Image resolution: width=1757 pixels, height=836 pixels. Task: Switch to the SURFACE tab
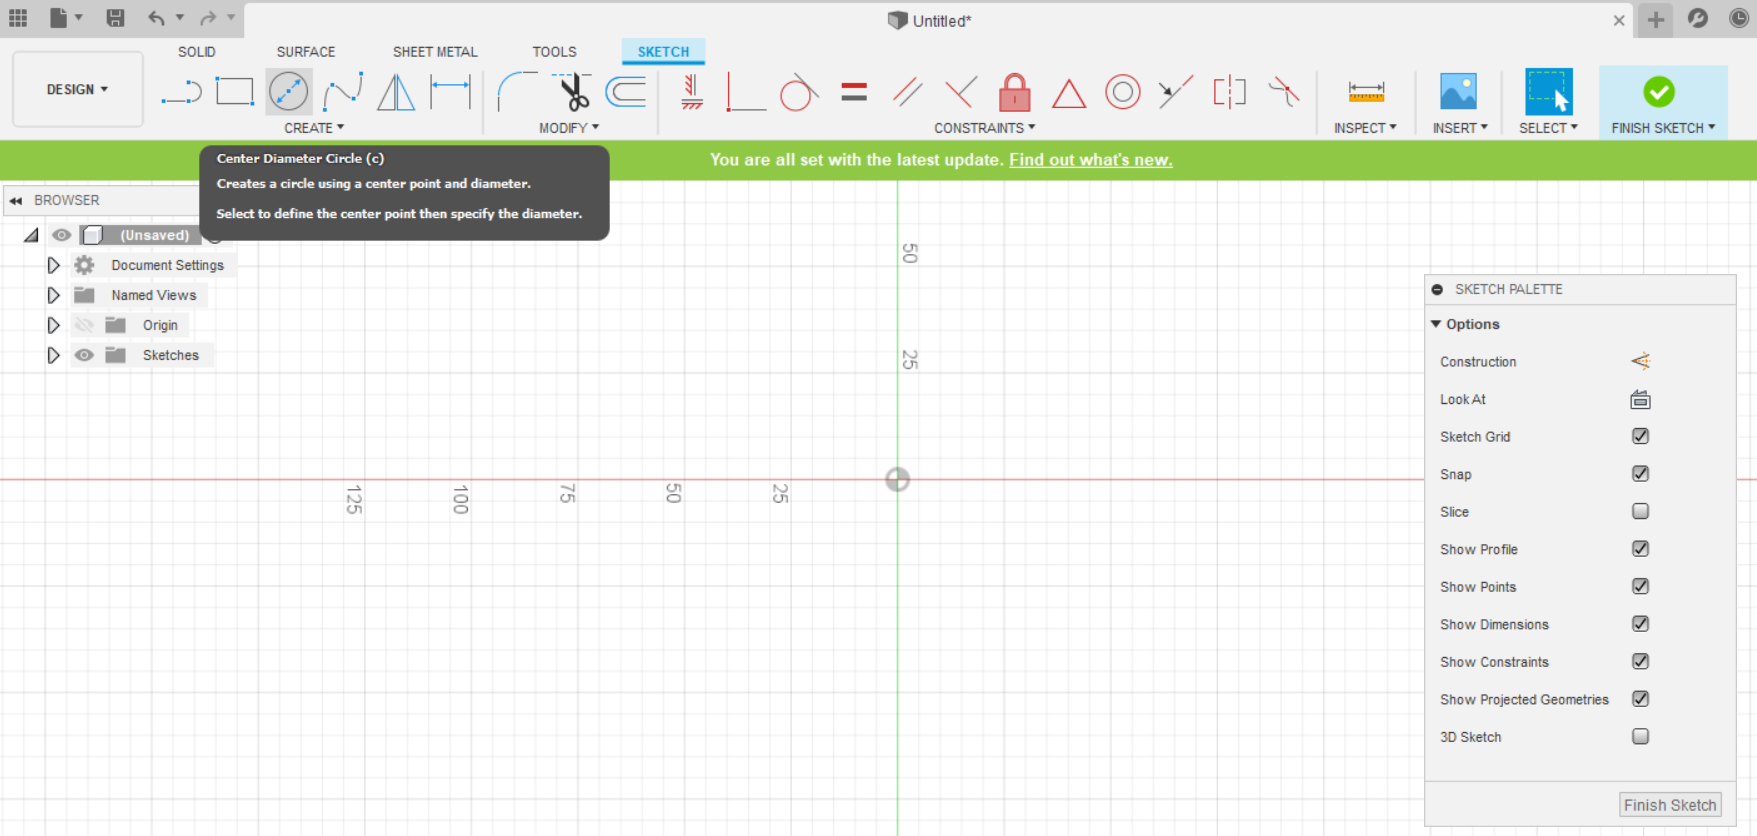pos(306,52)
